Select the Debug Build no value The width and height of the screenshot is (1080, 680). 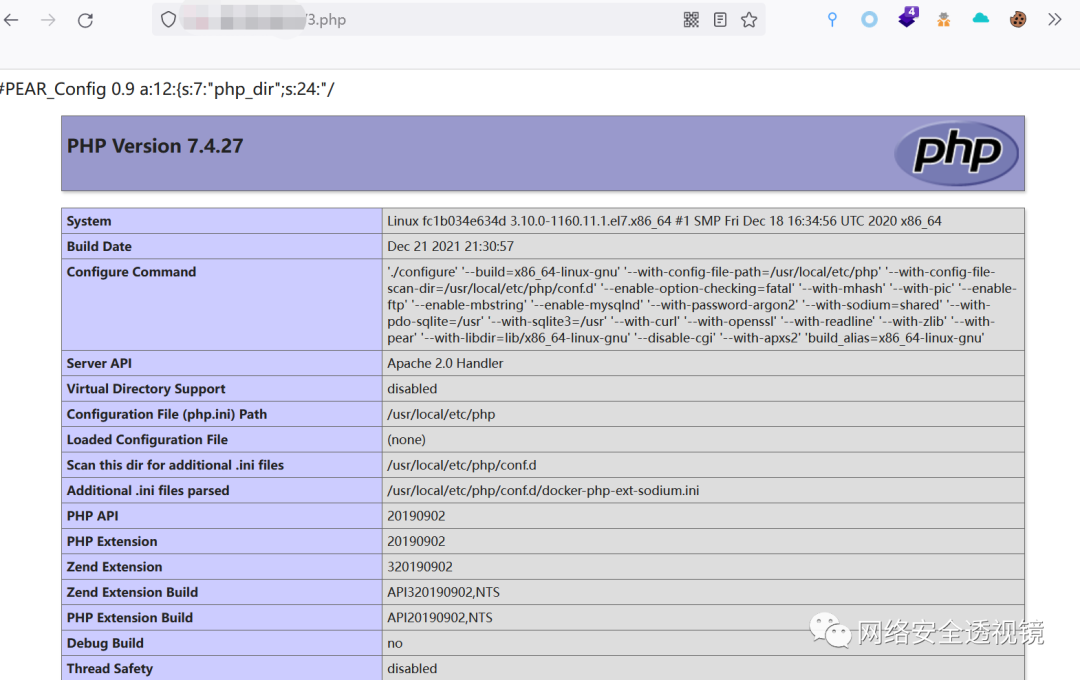pyautogui.click(x=395, y=643)
